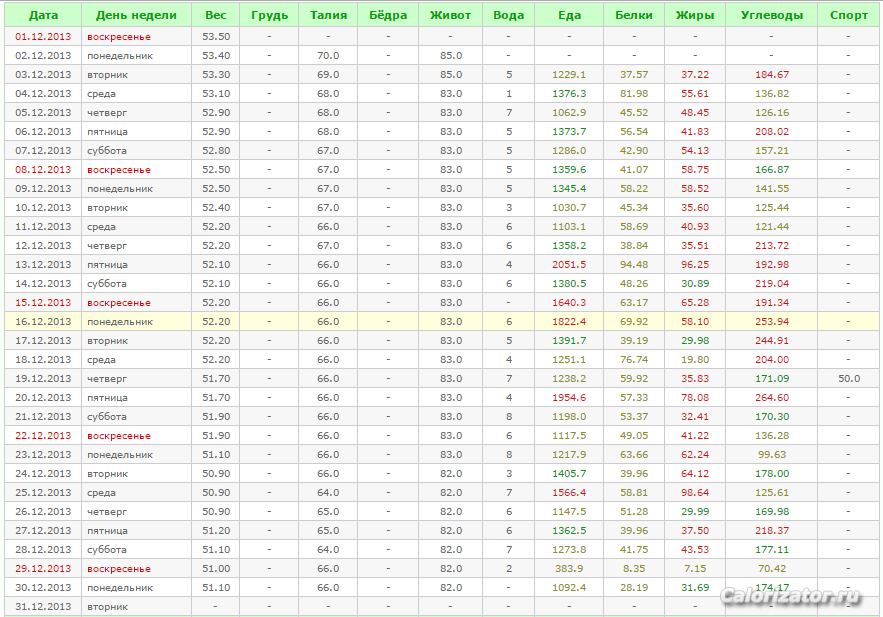
Task: Click the Талия column header
Action: [328, 15]
